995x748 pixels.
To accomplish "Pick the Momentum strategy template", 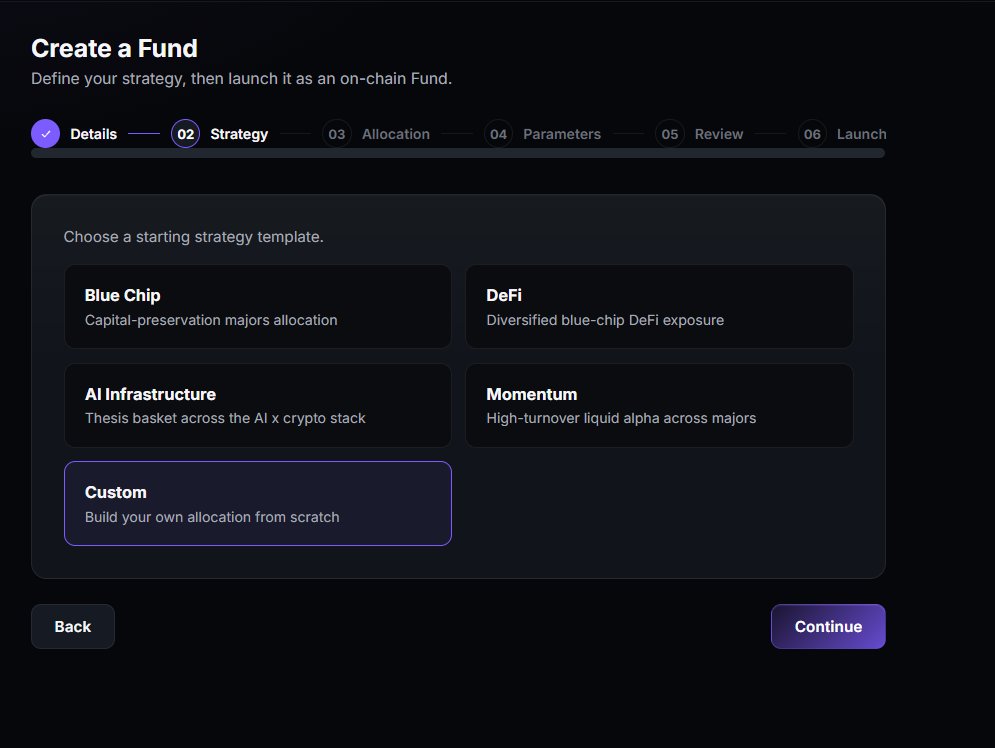I will tap(659, 405).
